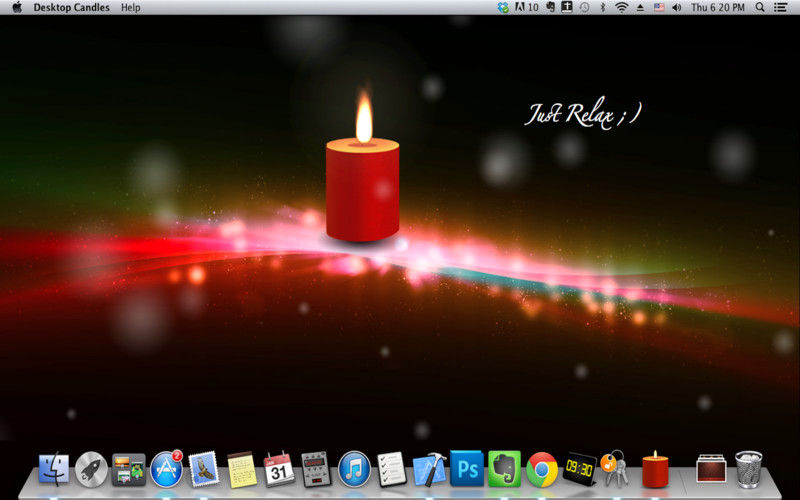Click the candle flame
The image size is (800, 500).
(364, 116)
